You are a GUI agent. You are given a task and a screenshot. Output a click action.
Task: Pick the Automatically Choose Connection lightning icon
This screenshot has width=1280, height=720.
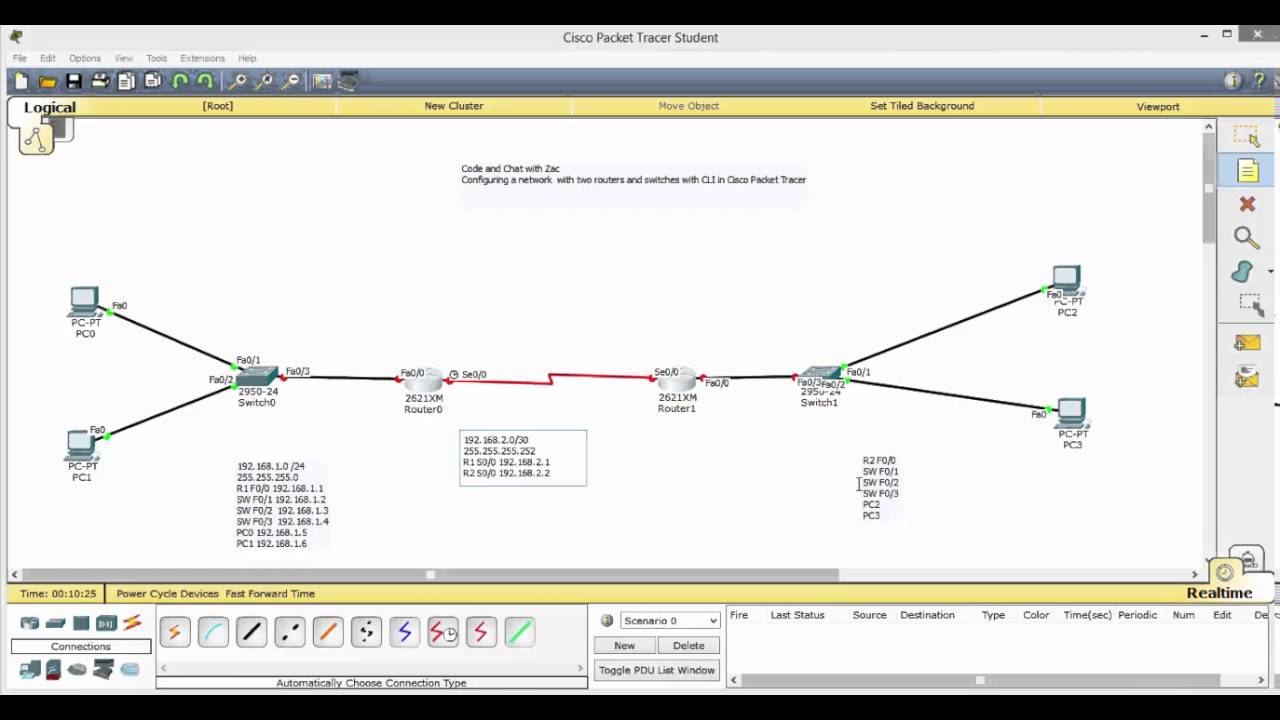174,632
